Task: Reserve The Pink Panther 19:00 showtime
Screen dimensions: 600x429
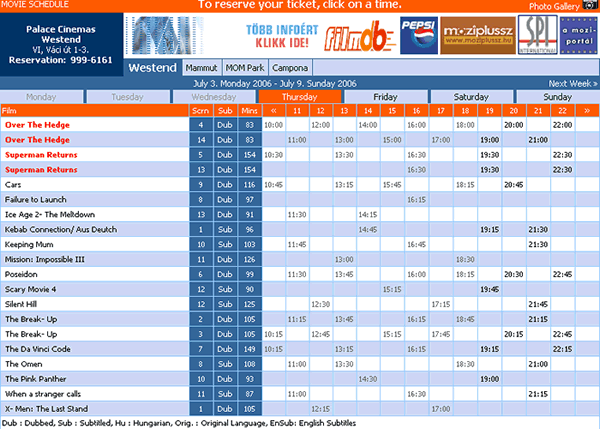Action: coord(489,378)
